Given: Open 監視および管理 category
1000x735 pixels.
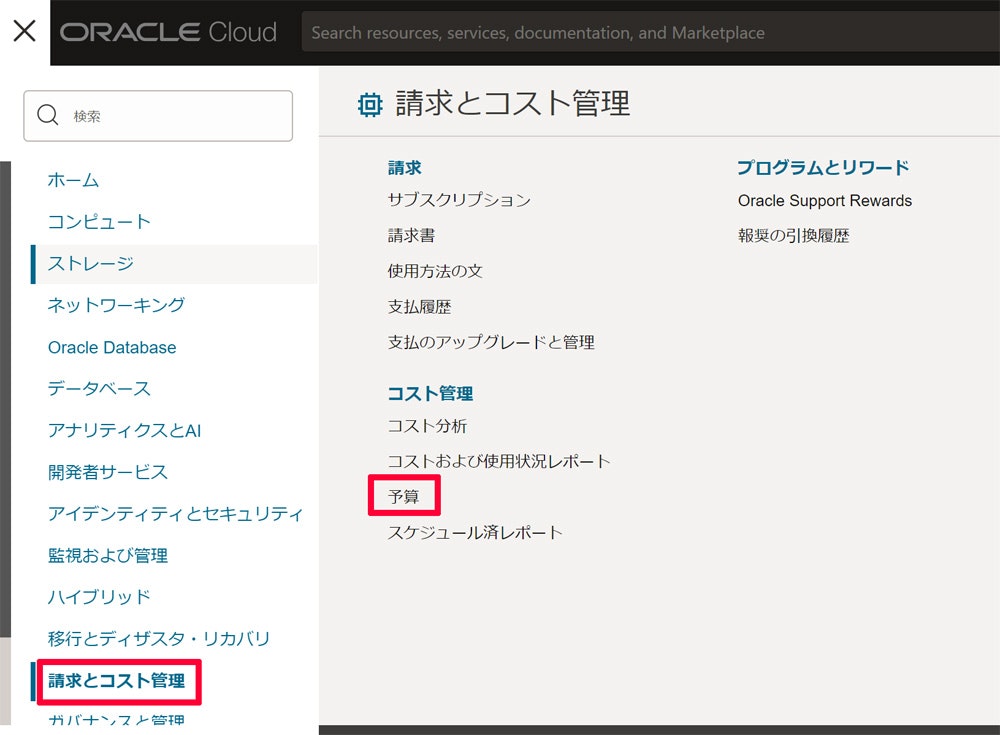Looking at the screenshot, I should pyautogui.click(x=108, y=556).
